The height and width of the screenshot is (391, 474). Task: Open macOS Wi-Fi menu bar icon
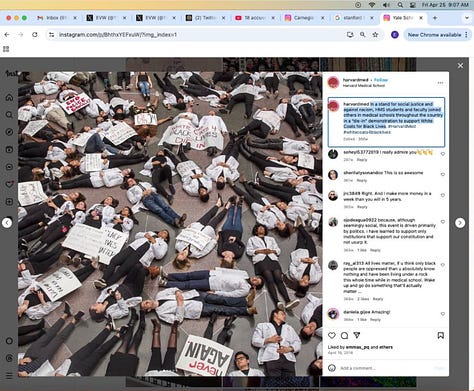click(372, 5)
